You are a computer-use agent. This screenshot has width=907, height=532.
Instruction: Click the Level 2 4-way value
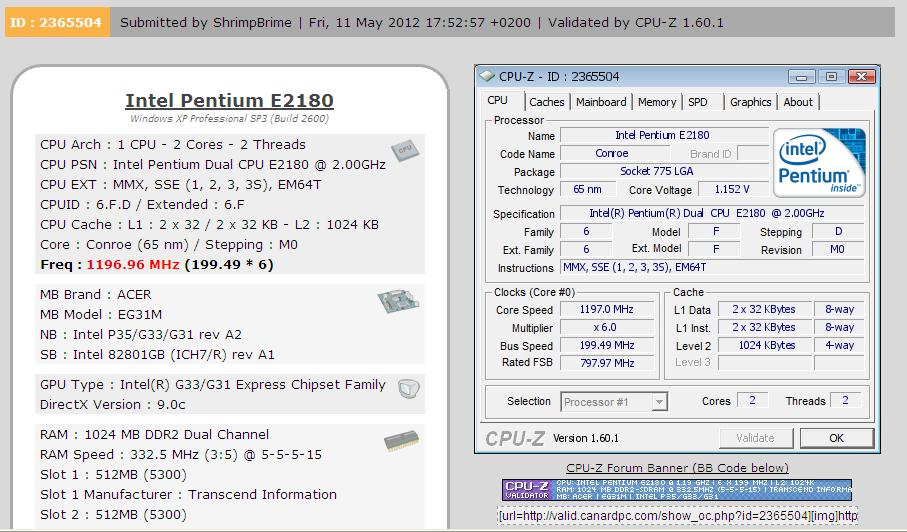pos(839,345)
